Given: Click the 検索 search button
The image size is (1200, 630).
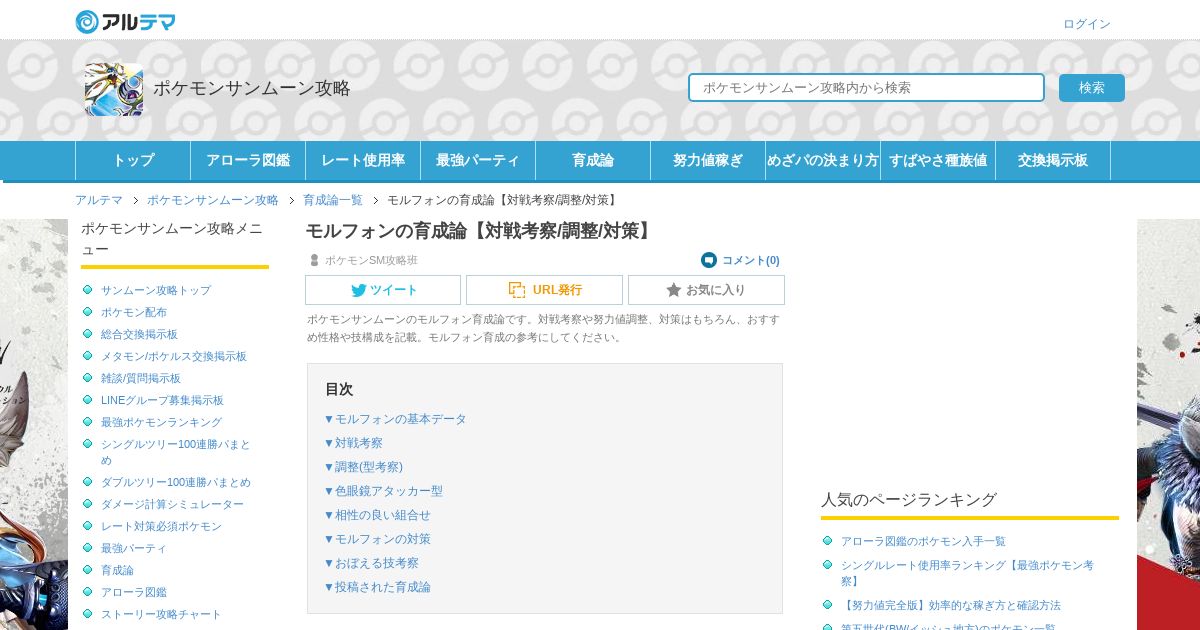Looking at the screenshot, I should (x=1092, y=88).
